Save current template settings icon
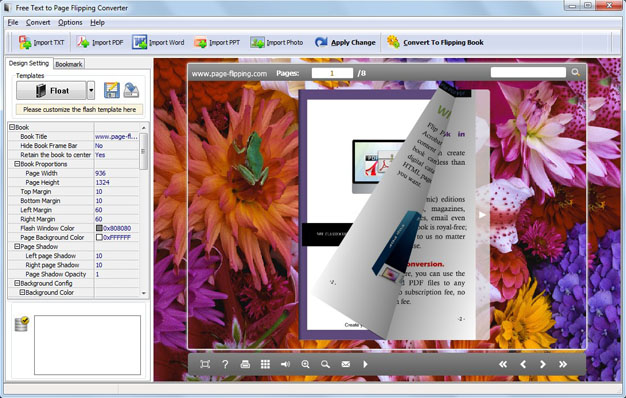 (111, 90)
